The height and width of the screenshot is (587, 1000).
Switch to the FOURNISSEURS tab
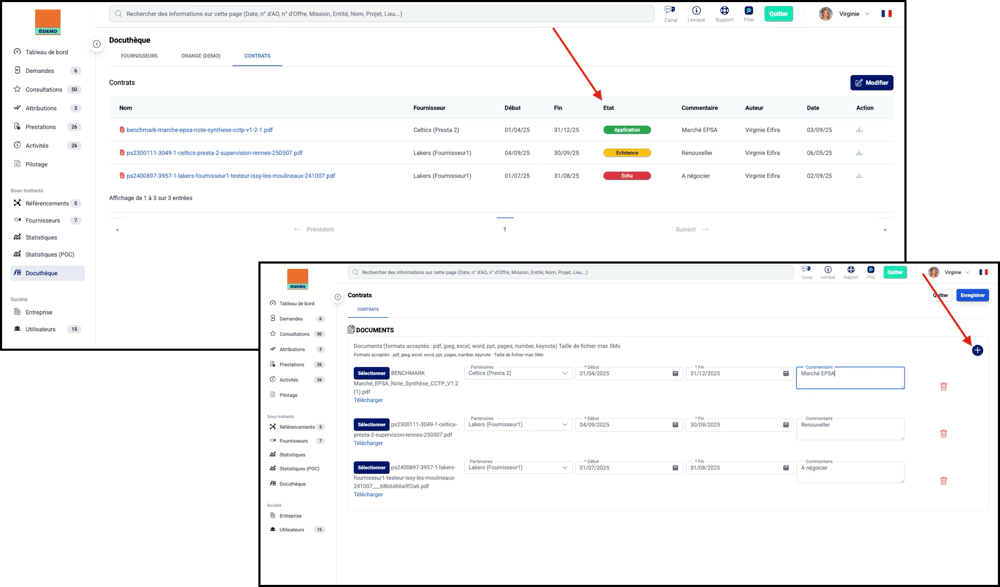click(x=139, y=56)
